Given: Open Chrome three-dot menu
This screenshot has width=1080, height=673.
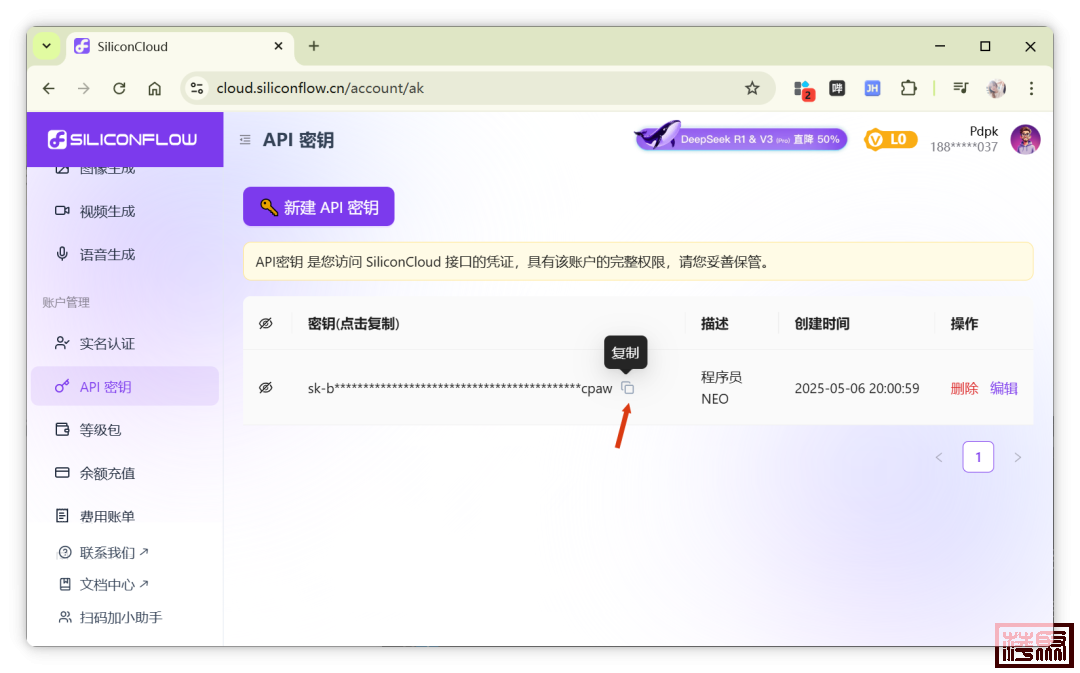Looking at the screenshot, I should tap(1031, 88).
